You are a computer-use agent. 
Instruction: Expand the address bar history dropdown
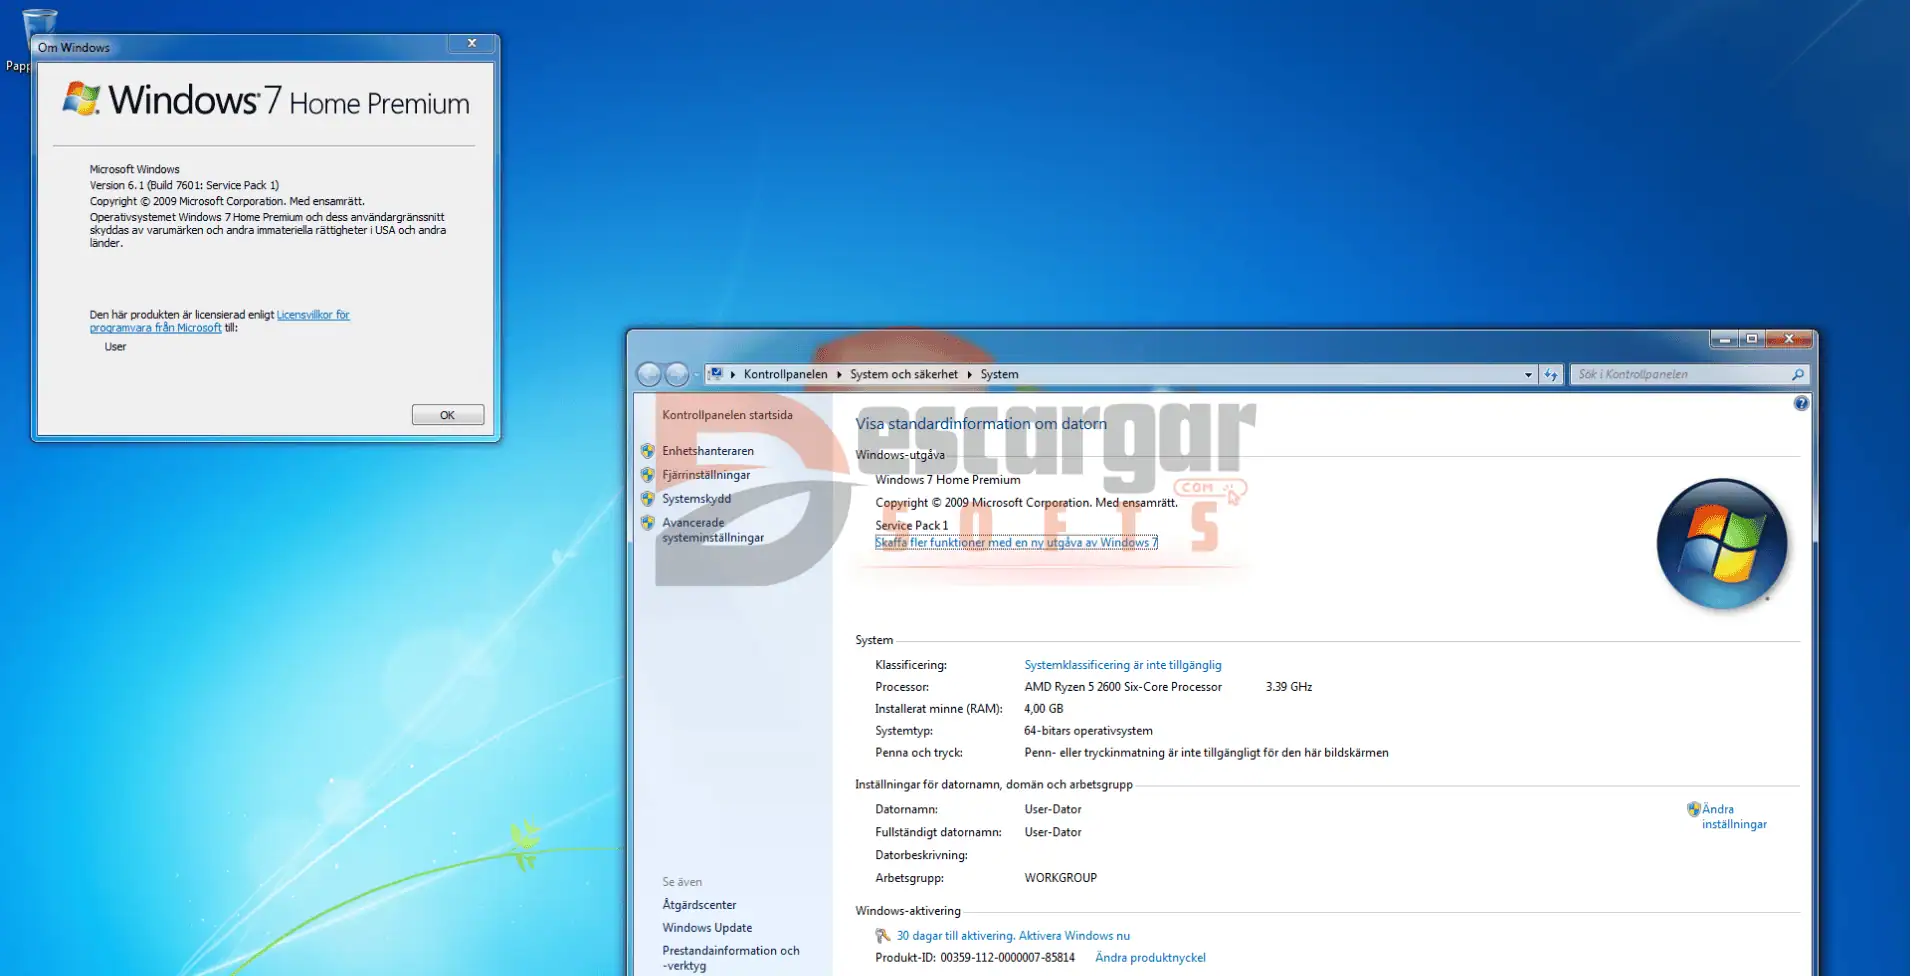pos(1527,375)
